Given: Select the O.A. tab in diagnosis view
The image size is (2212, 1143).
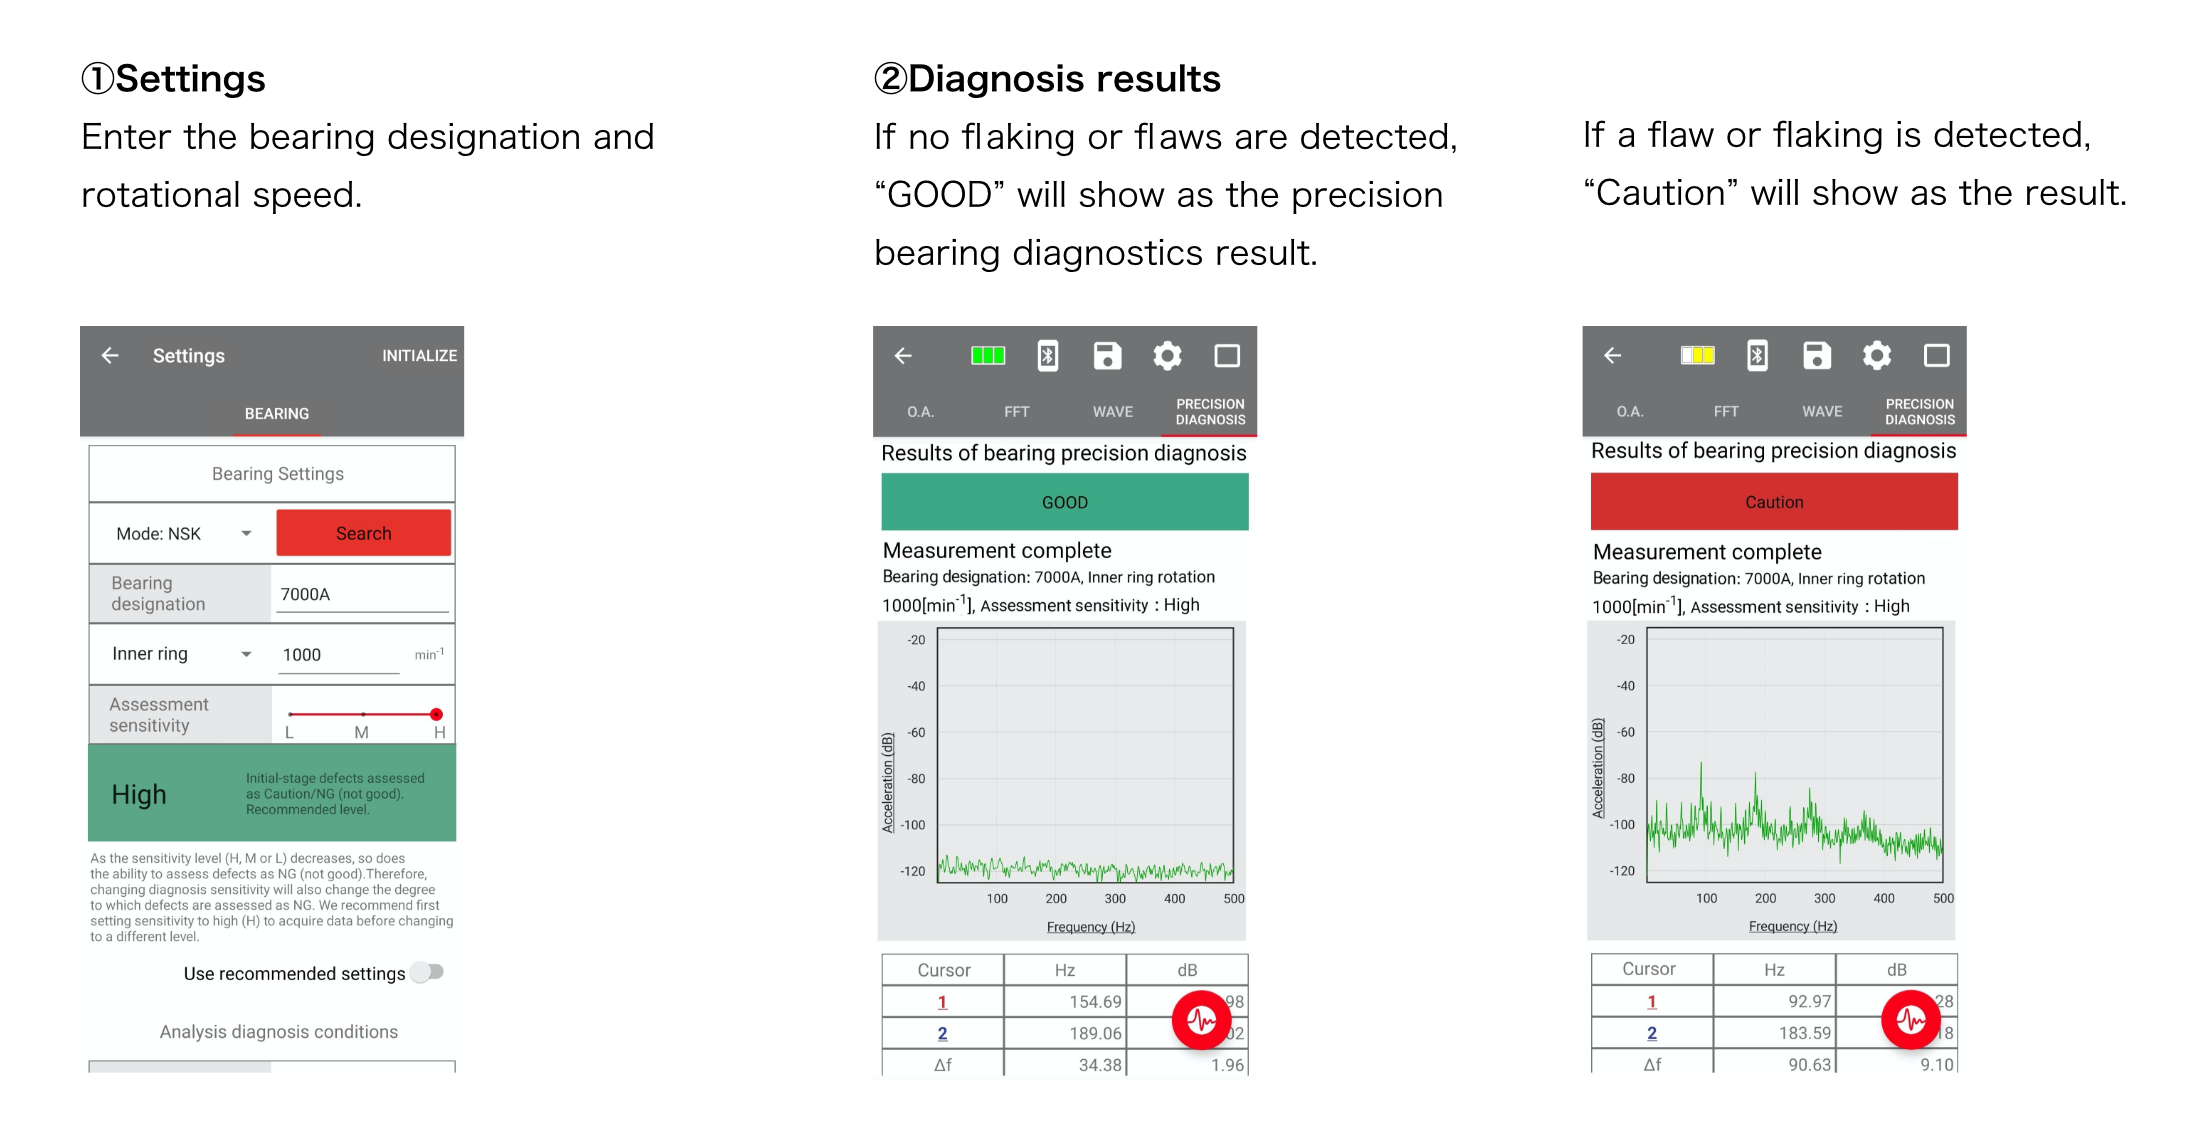Looking at the screenshot, I should (906, 411).
